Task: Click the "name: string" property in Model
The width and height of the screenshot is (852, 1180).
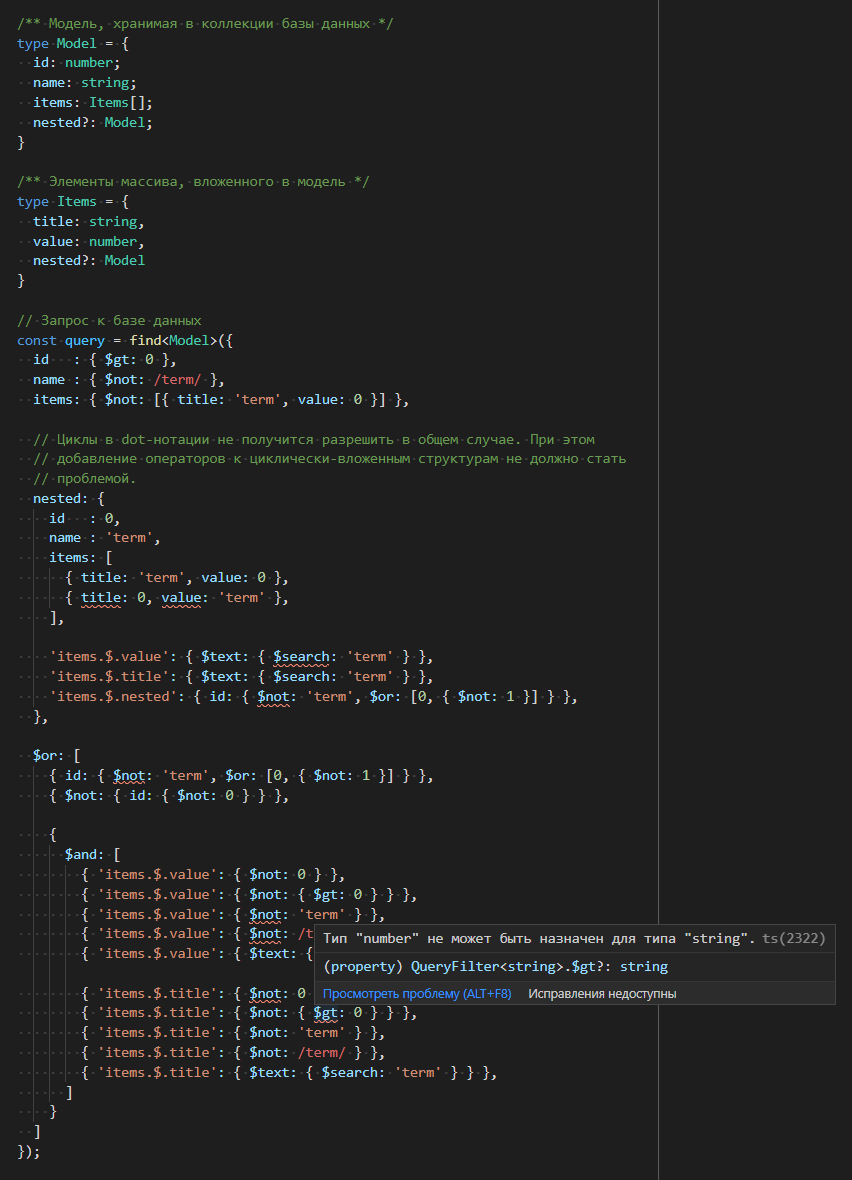Action: [x=84, y=83]
